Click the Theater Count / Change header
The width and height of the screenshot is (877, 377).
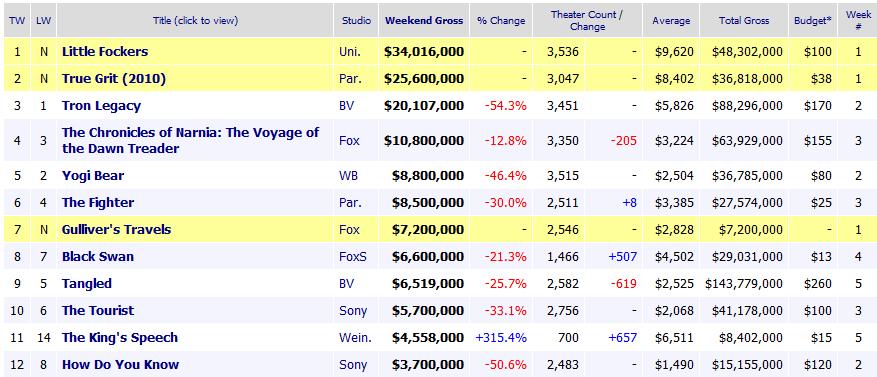pos(587,21)
